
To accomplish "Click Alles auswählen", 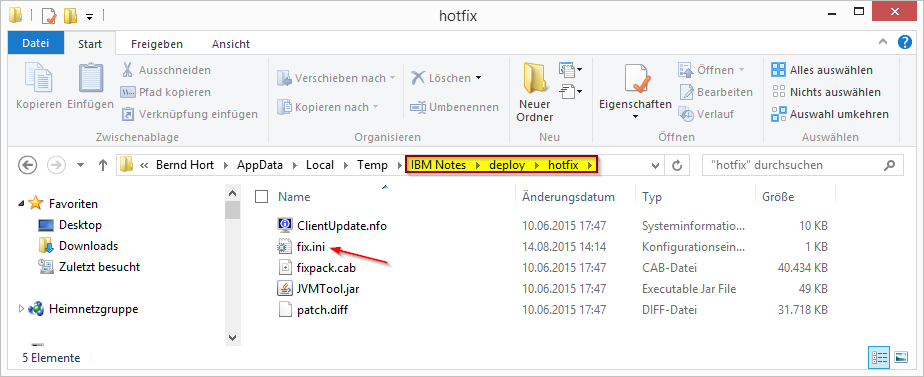I will (822, 70).
